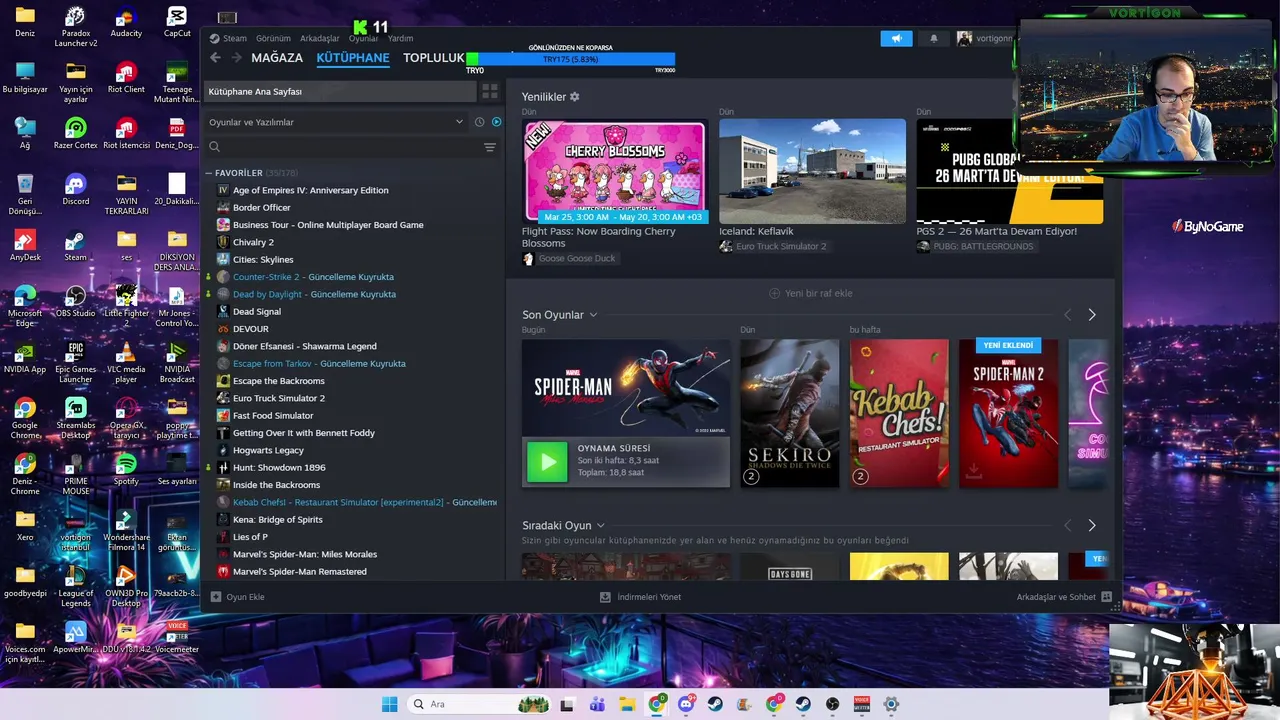Select Cities: Skylines in game list

263,259
